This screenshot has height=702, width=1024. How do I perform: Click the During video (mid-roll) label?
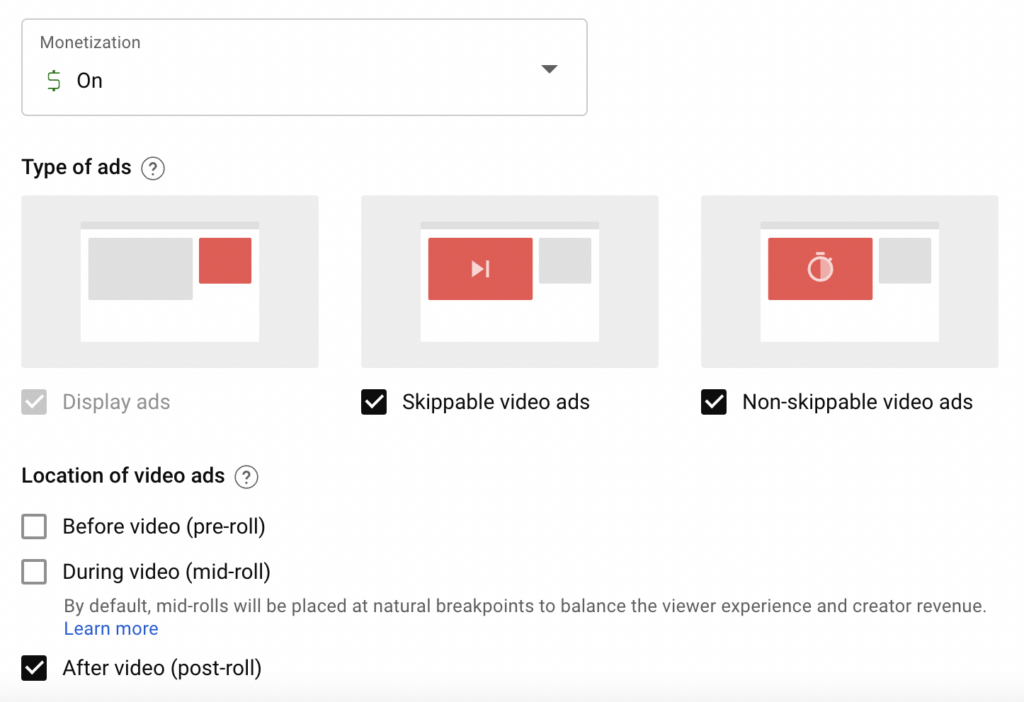166,571
